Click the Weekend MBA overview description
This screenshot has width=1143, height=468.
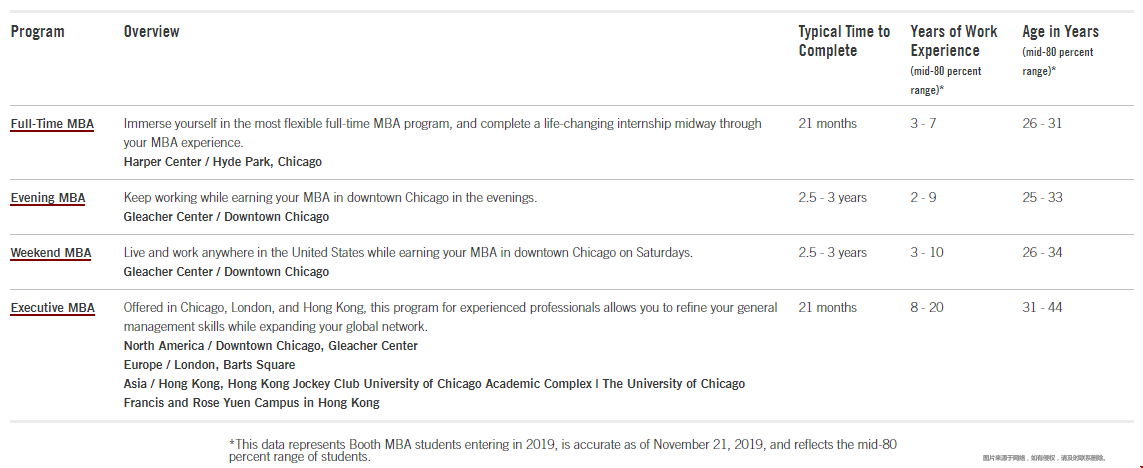[407, 252]
